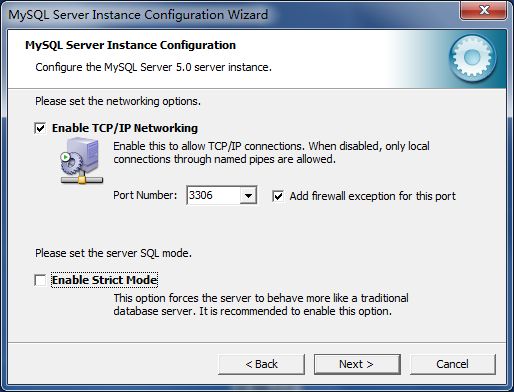Close the wizard with the red X

pos(484,10)
